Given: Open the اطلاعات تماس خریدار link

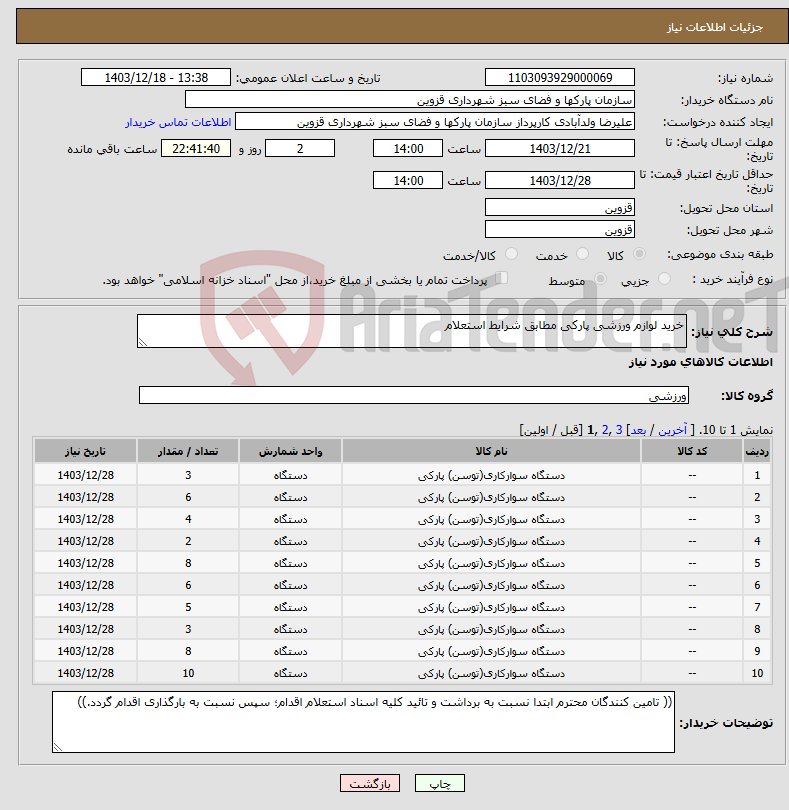Looking at the screenshot, I should 178,122.
